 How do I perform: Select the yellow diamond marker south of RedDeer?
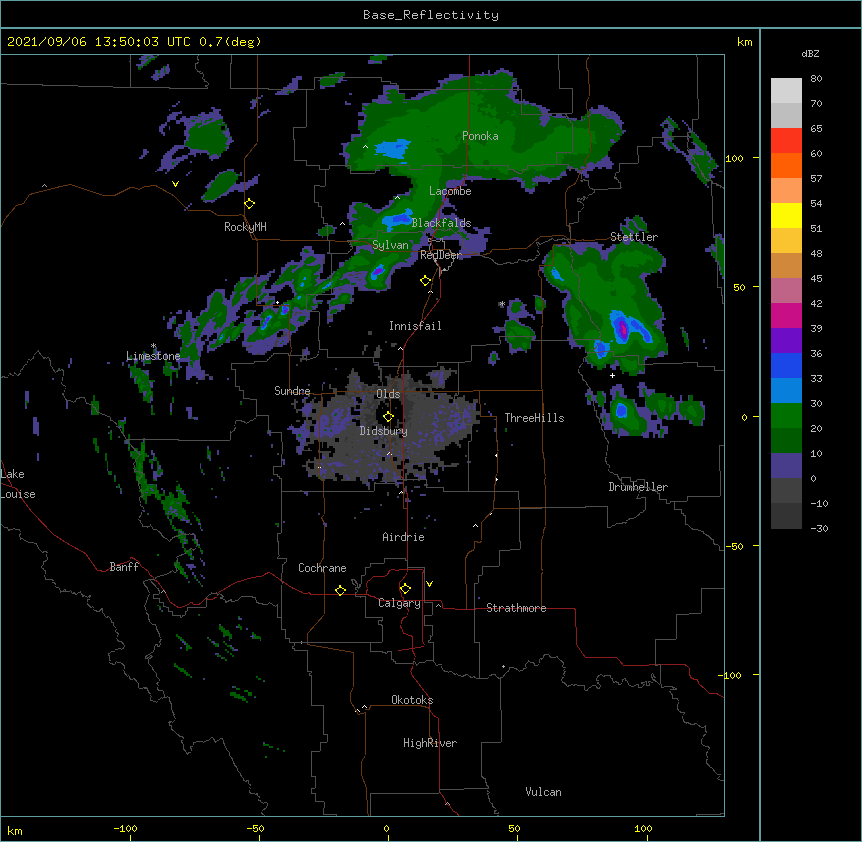click(x=425, y=281)
